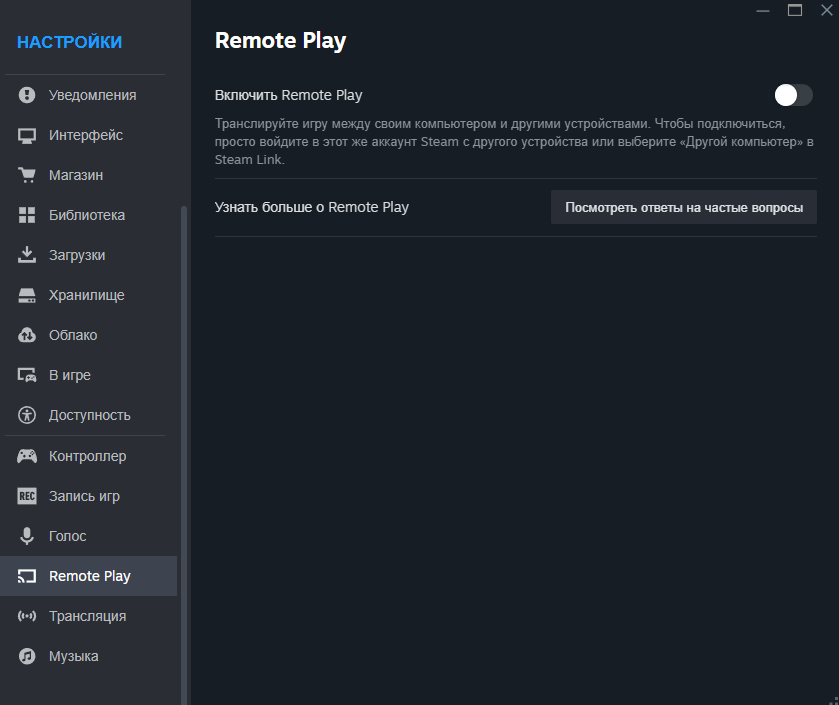Image resolution: width=839 pixels, height=705 pixels.
Task: Maximize the settings window
Action: click(x=795, y=10)
